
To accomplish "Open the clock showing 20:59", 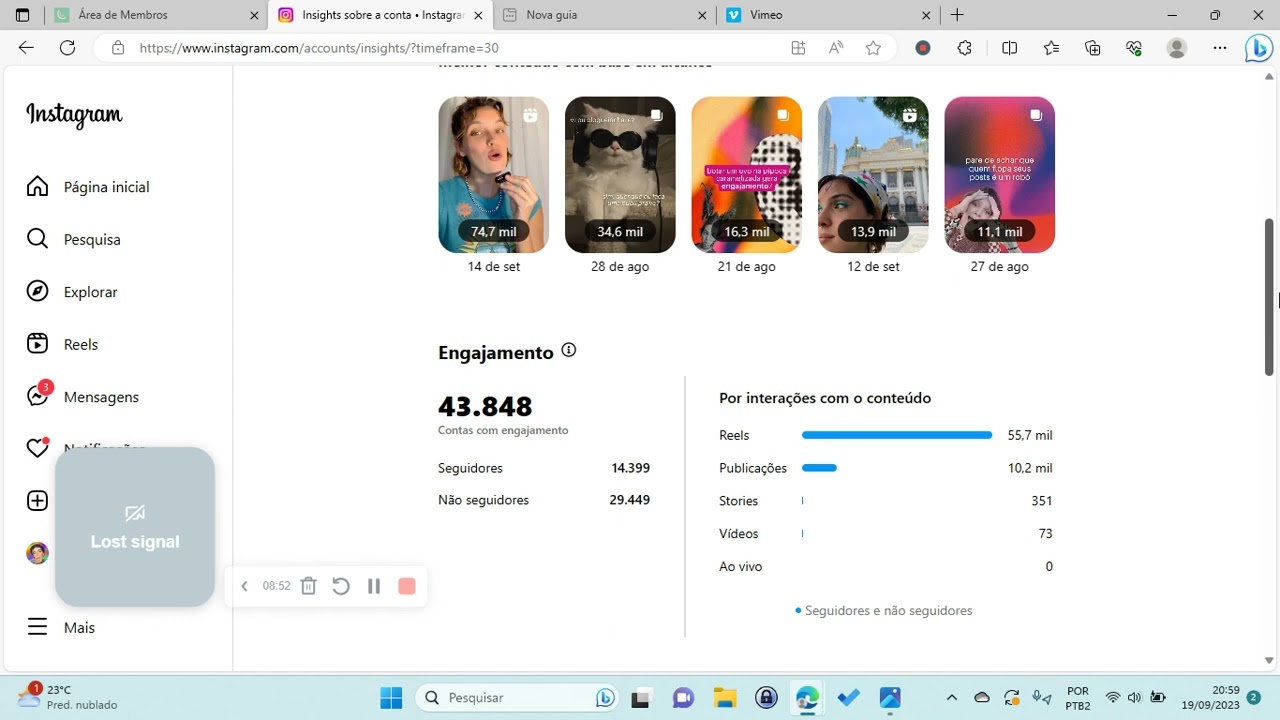I will tap(1210, 697).
